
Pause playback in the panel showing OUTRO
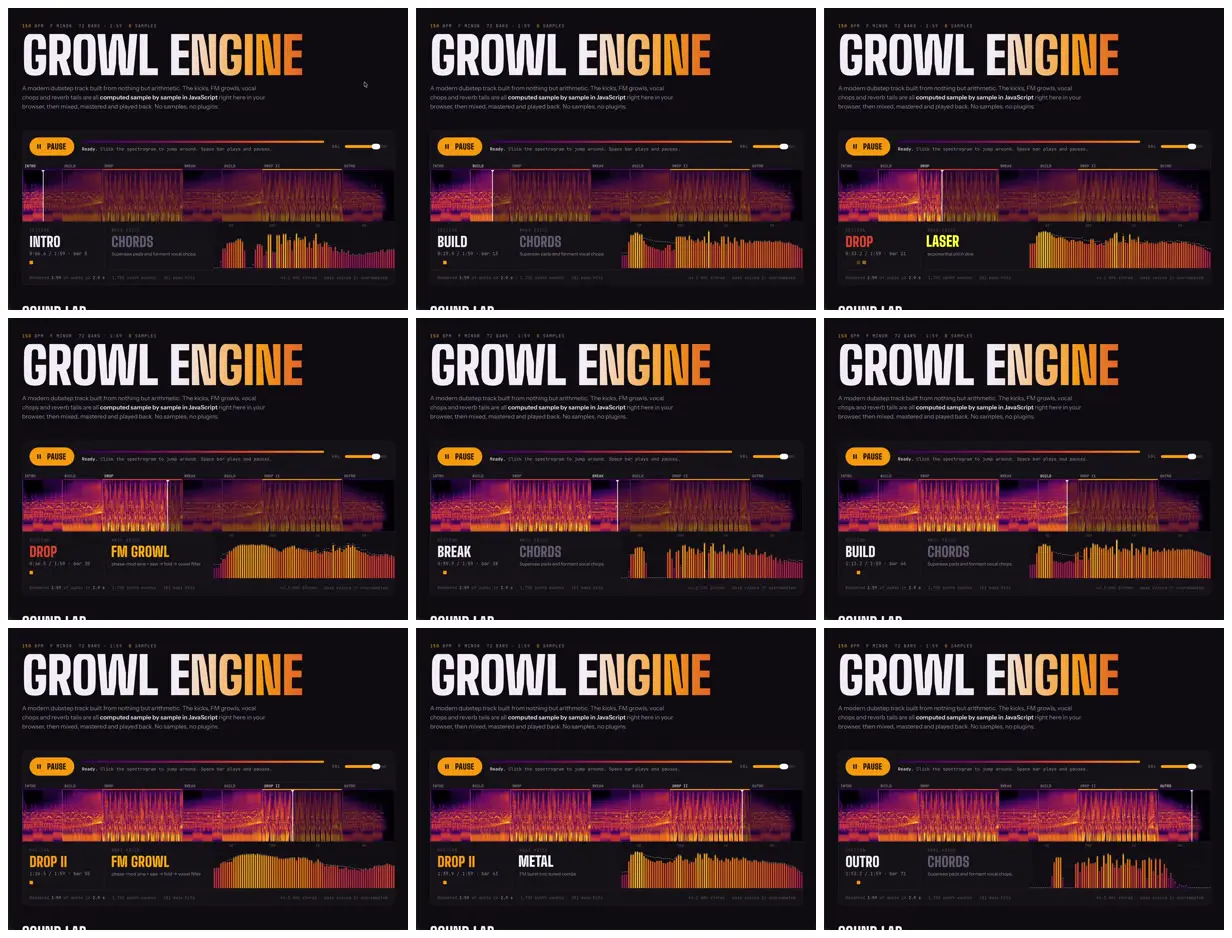pos(868,767)
